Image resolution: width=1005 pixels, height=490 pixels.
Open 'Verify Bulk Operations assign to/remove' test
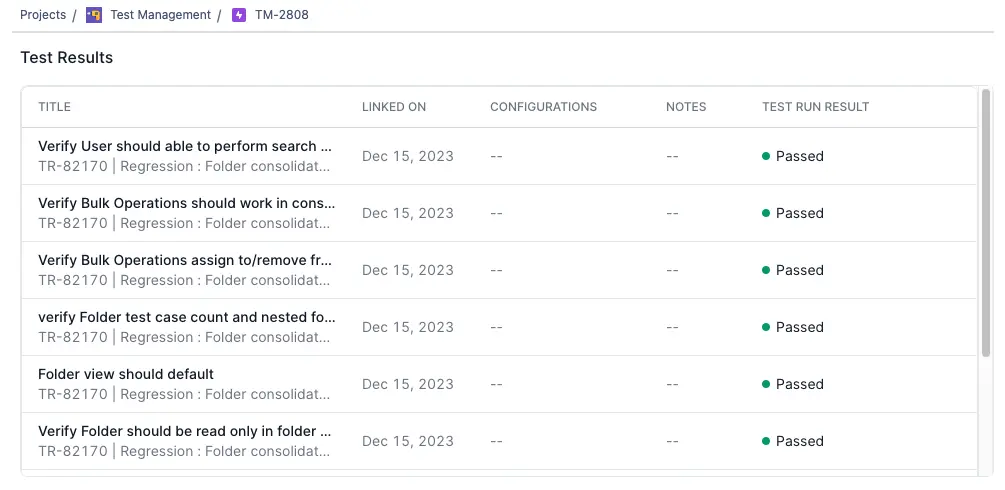pos(184,260)
